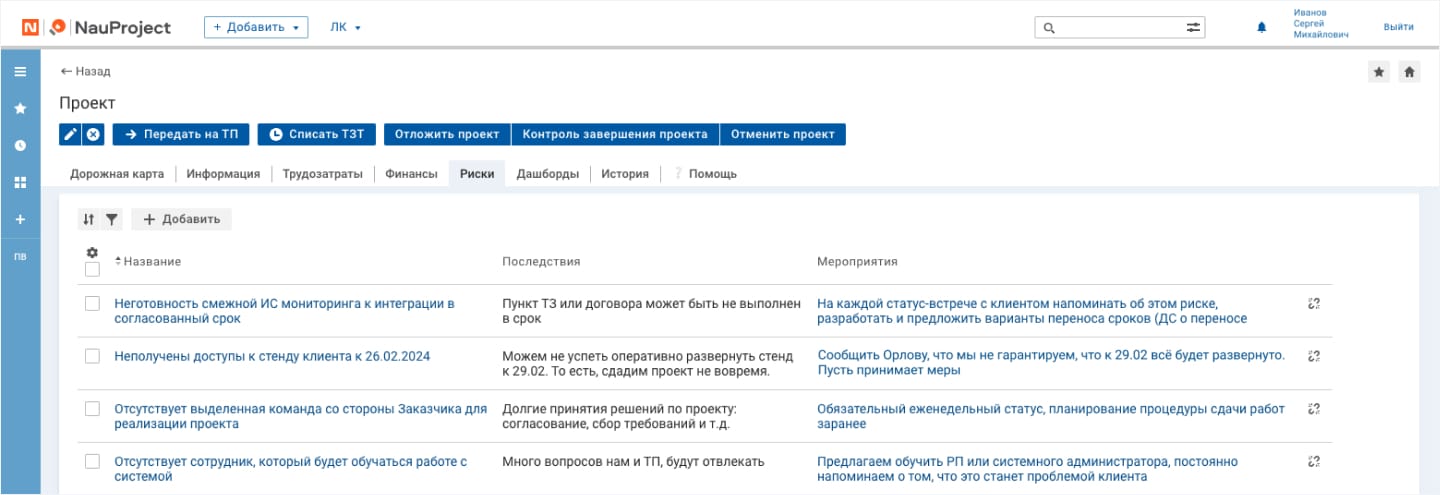The width and height of the screenshot is (1440, 495).
Task: Open risk Неготовность смежной ИС мониторинга link
Action: [x=285, y=311]
